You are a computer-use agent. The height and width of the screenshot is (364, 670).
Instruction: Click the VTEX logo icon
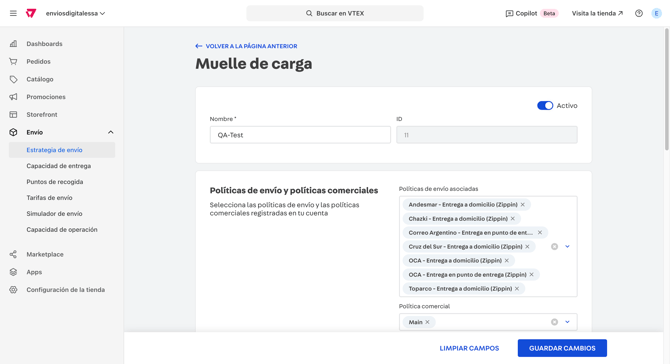[x=31, y=13]
